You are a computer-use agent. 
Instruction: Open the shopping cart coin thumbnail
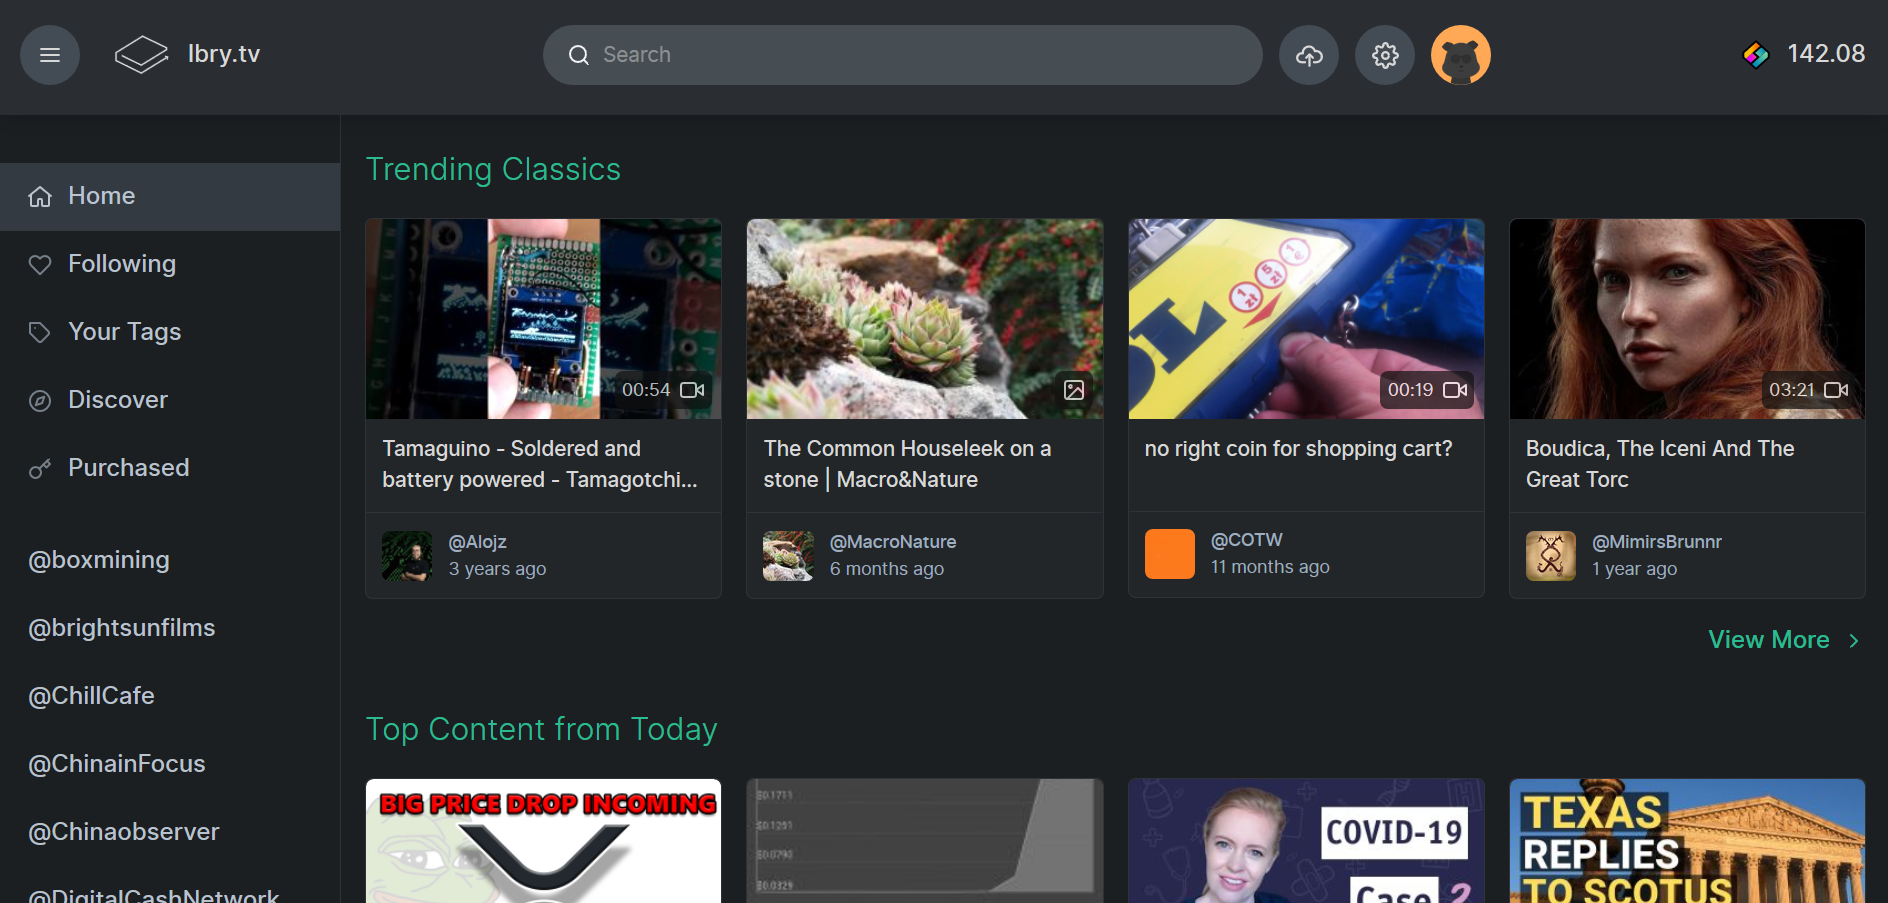coord(1306,319)
